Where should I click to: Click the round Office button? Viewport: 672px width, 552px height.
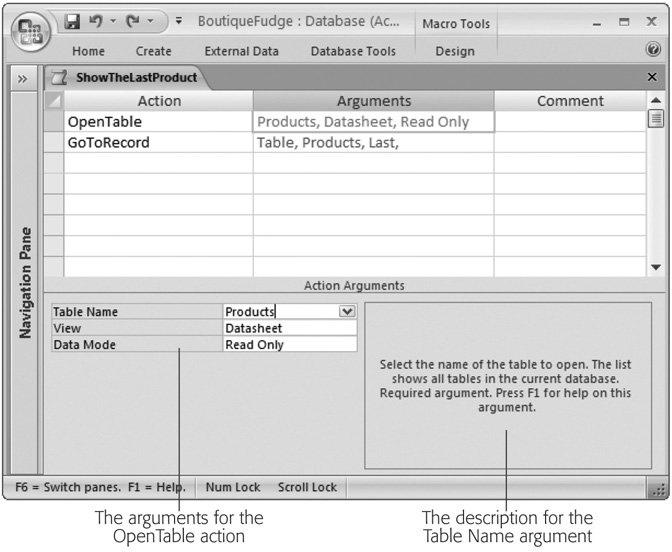pos(33,32)
